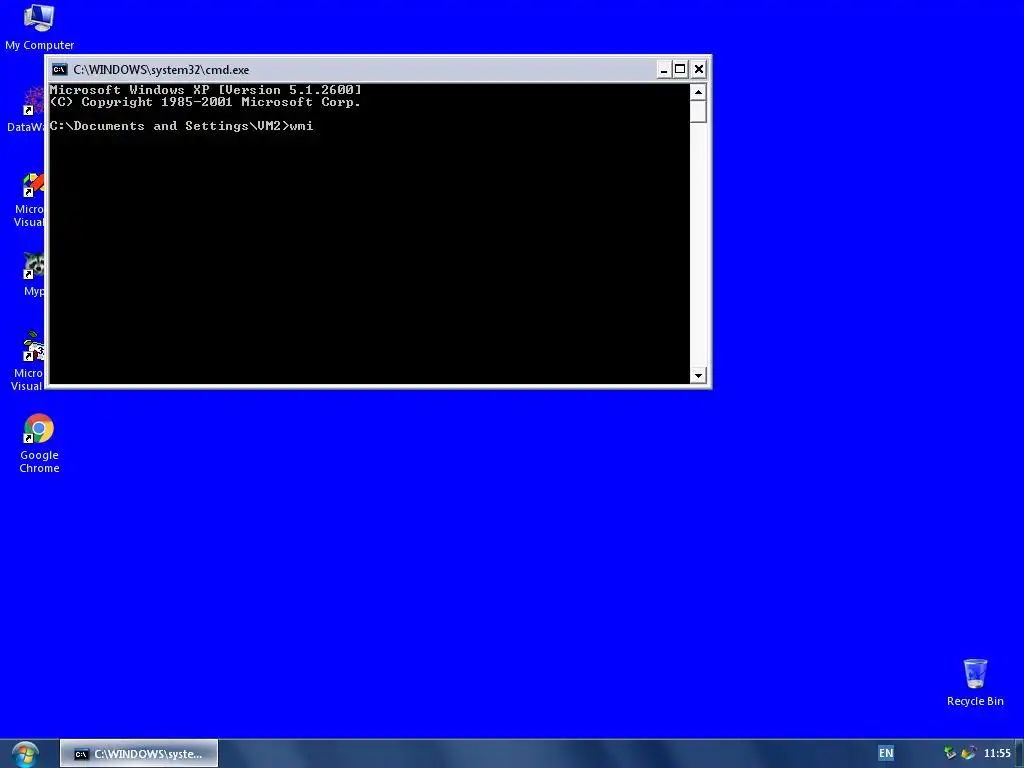
Task: Click the command prompt line with wmi
Action: 182,126
